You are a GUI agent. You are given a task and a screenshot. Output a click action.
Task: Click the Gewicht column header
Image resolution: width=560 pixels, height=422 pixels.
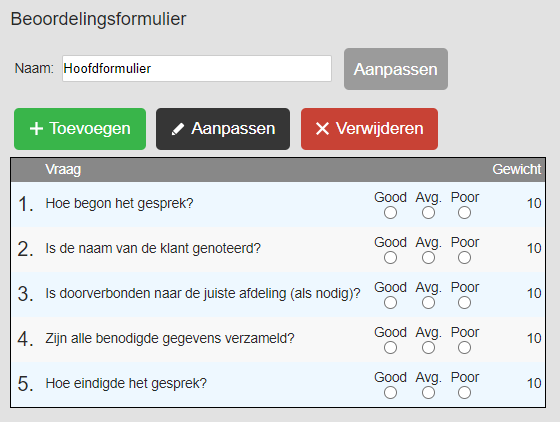point(516,169)
